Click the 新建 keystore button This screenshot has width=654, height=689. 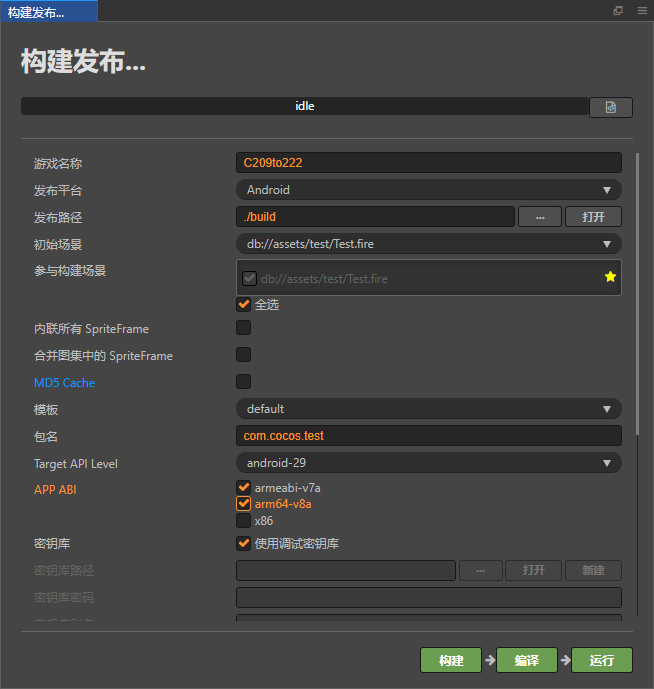(x=593, y=570)
